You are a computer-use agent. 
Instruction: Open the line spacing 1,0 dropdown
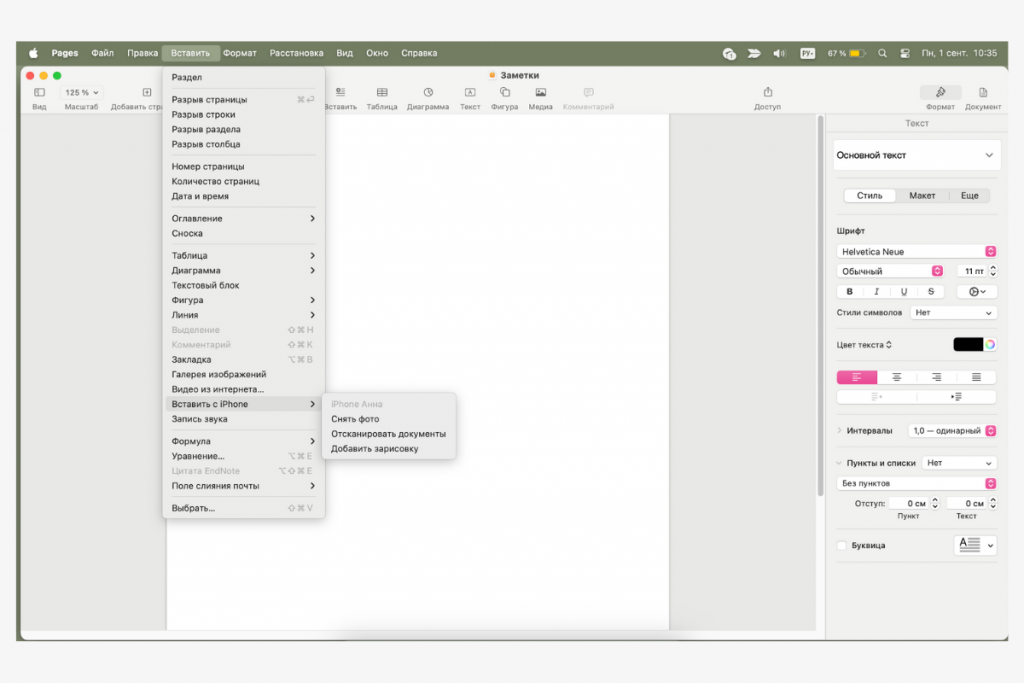point(952,431)
